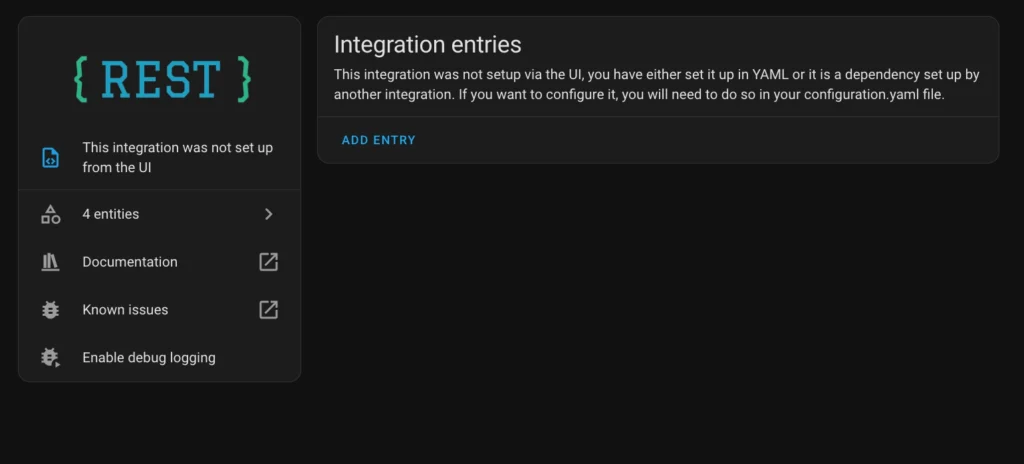The width and height of the screenshot is (1024, 464).
Task: Click the Documentation books icon
Action: pyautogui.click(x=50, y=262)
